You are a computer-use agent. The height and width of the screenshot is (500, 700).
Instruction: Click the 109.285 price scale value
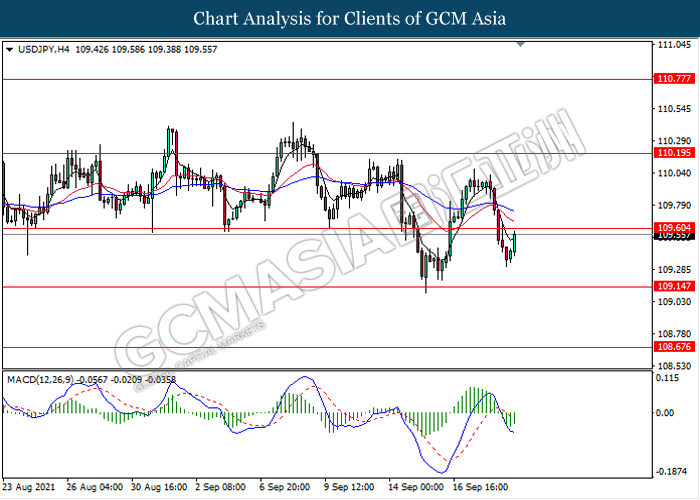pyautogui.click(x=674, y=270)
